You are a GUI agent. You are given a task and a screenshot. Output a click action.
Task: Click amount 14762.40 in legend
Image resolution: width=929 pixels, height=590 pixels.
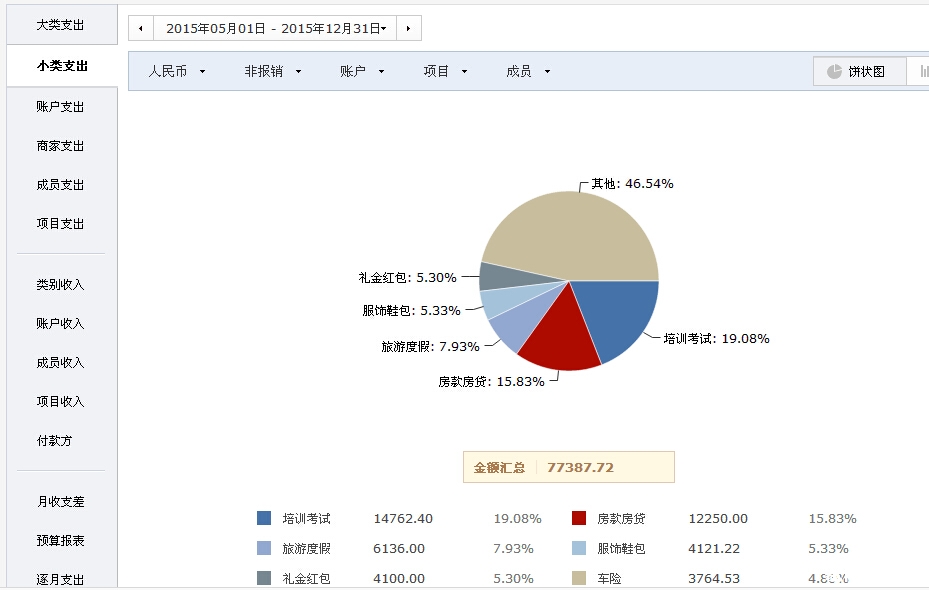(x=403, y=518)
